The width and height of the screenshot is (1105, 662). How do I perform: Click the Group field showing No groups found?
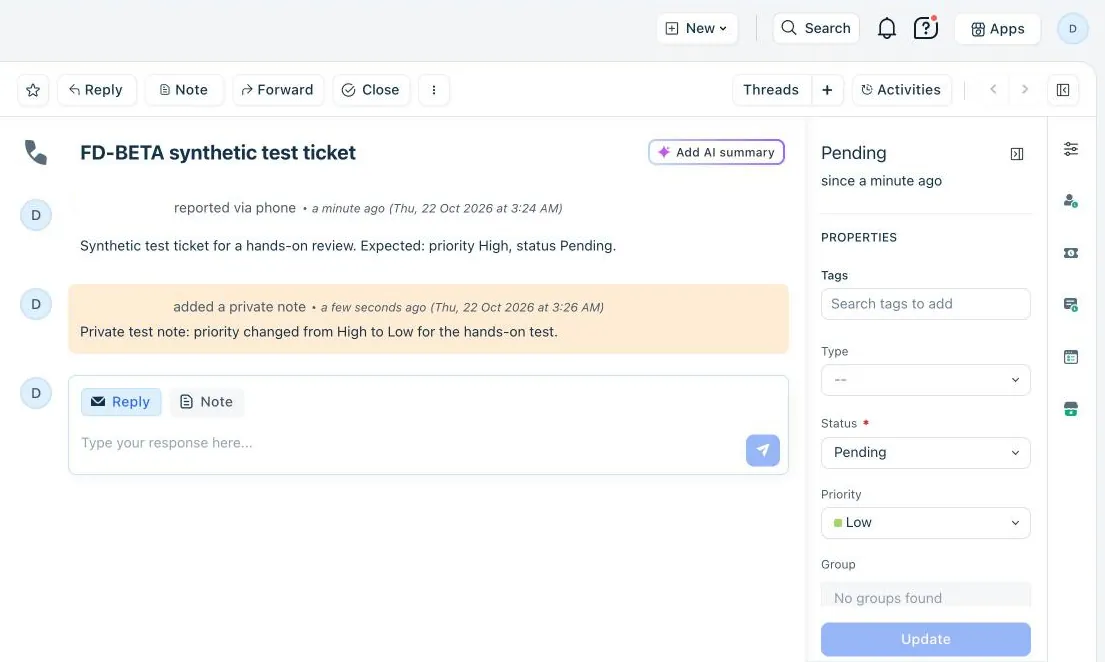pos(925,596)
